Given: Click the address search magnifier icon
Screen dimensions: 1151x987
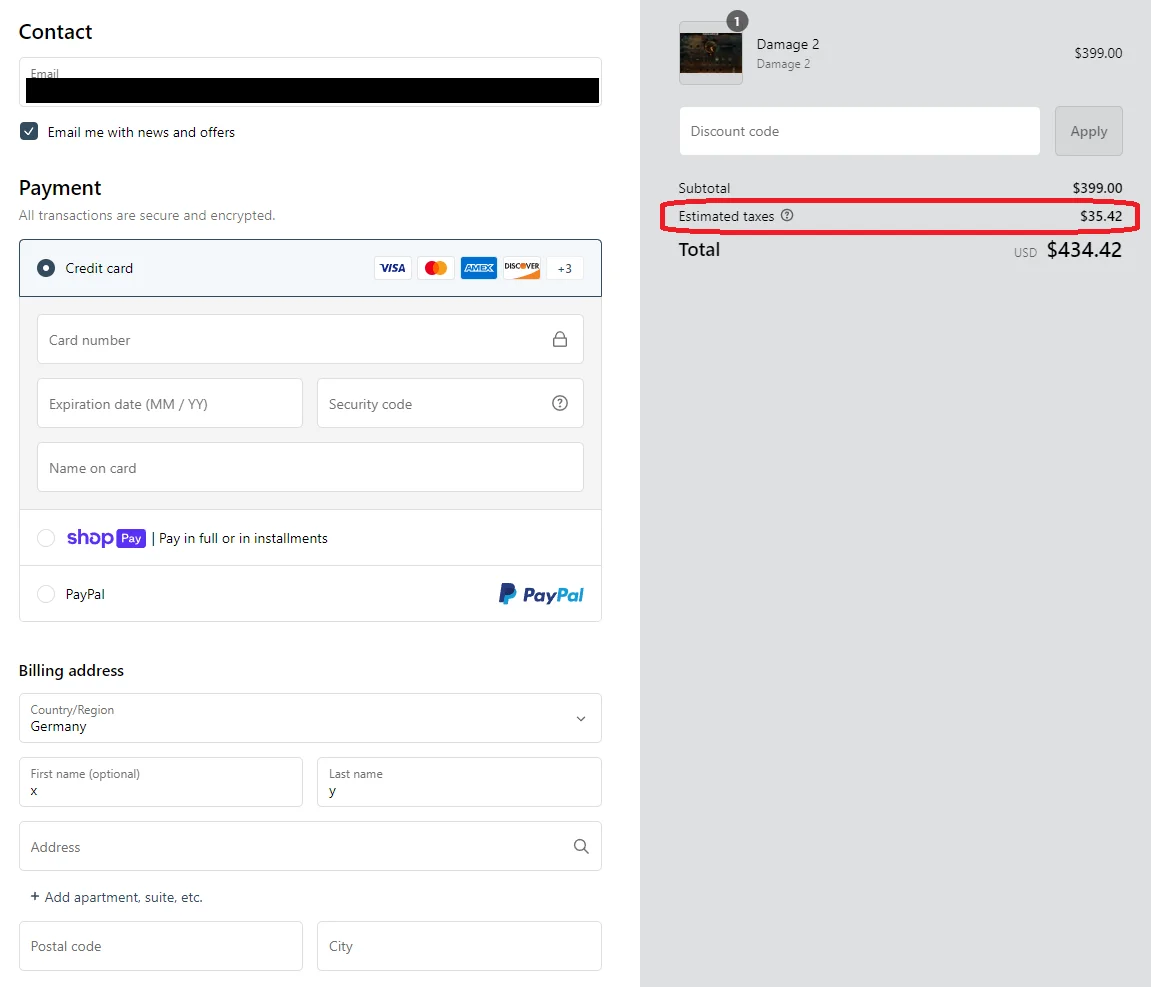Looking at the screenshot, I should click(x=581, y=846).
